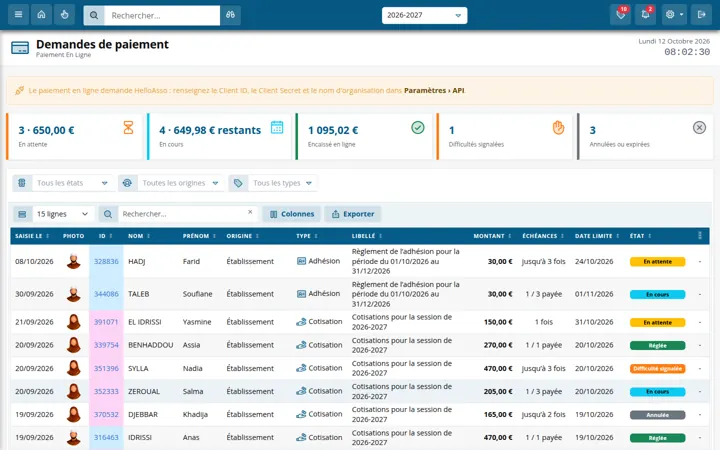Open the Tous les états dropdown
The height and width of the screenshot is (450, 720).
[72, 183]
